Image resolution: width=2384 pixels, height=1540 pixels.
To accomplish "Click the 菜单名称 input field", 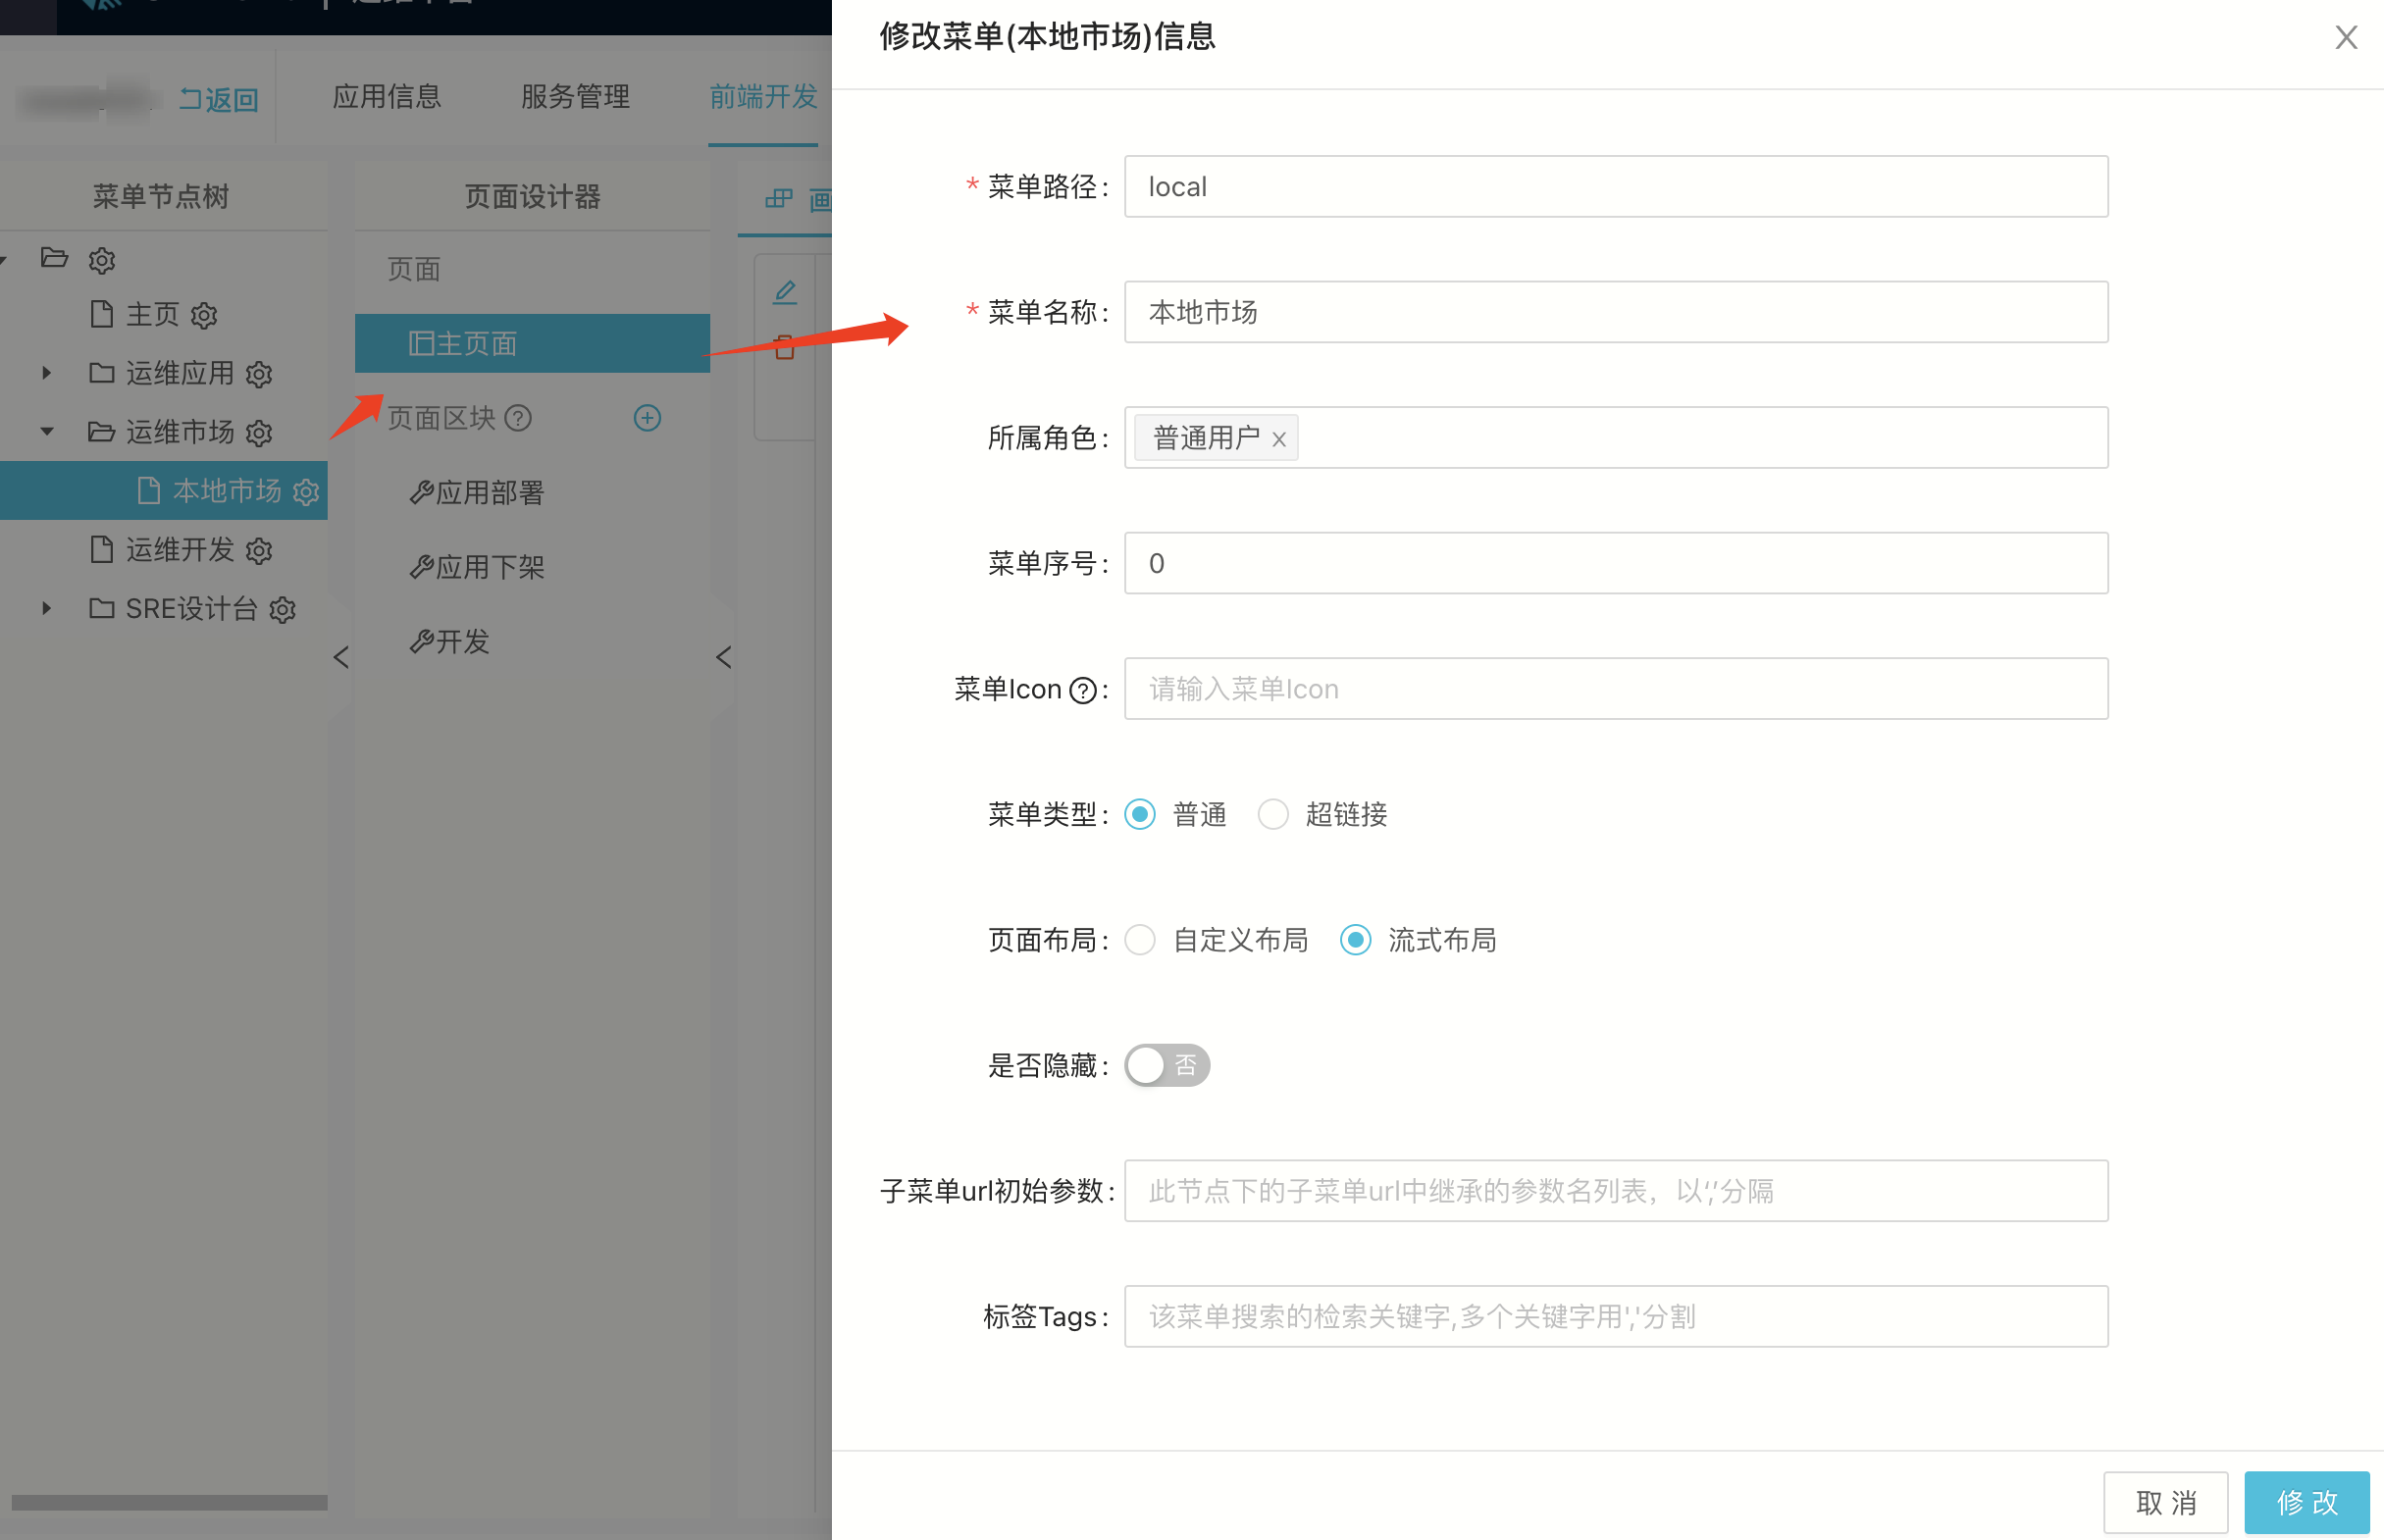I will [1615, 312].
